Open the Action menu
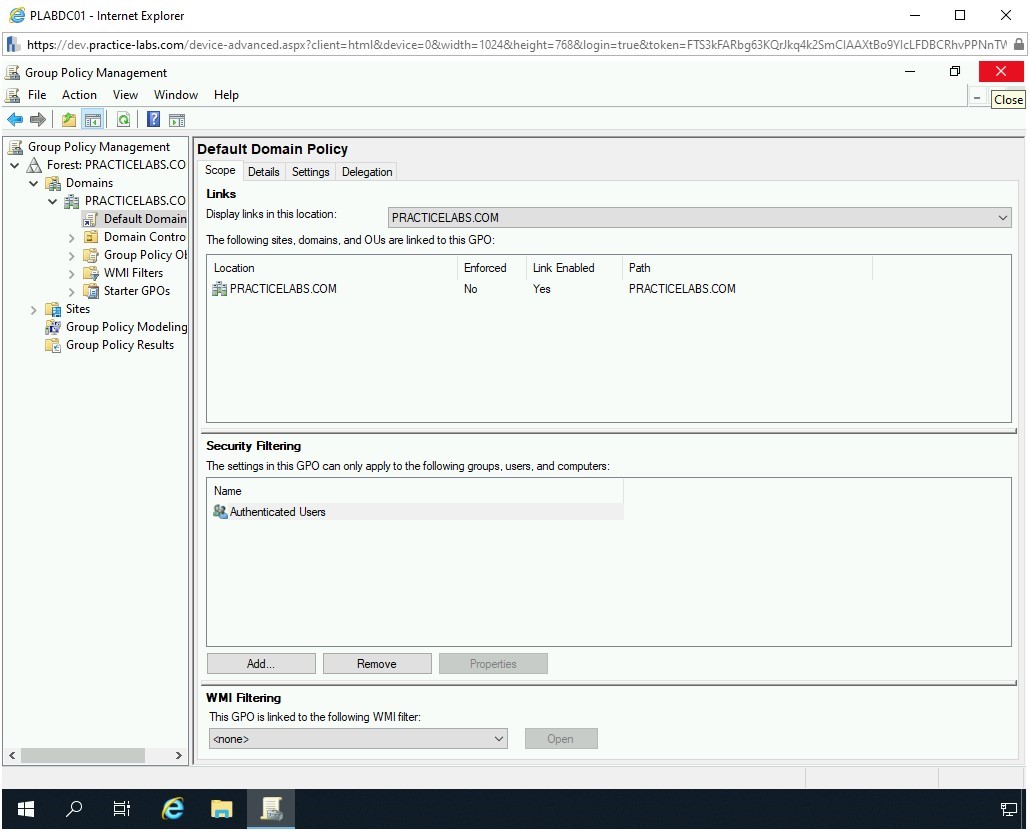Image resolution: width=1030 pixels, height=833 pixels. pyautogui.click(x=79, y=95)
